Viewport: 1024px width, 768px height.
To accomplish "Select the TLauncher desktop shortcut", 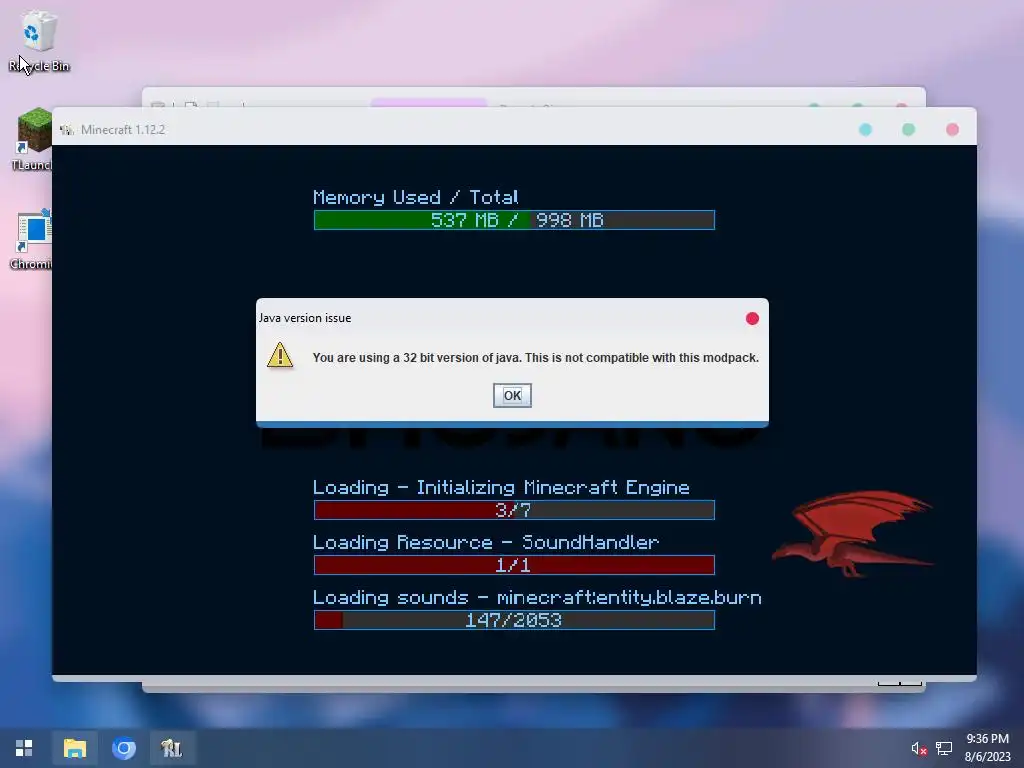I will [32, 139].
